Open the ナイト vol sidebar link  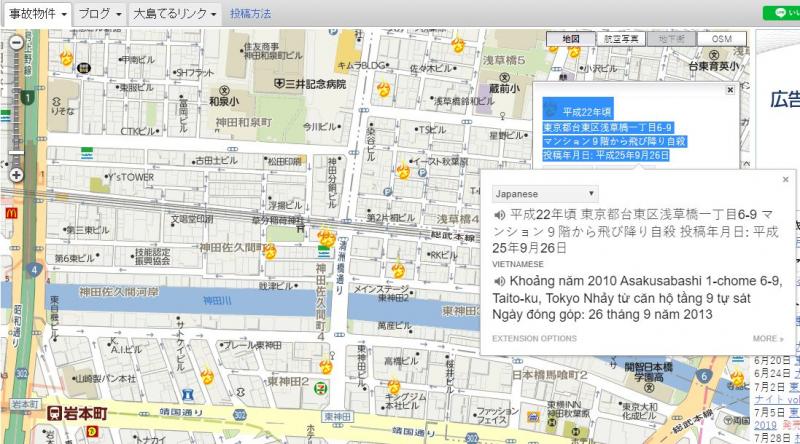pos(777,399)
